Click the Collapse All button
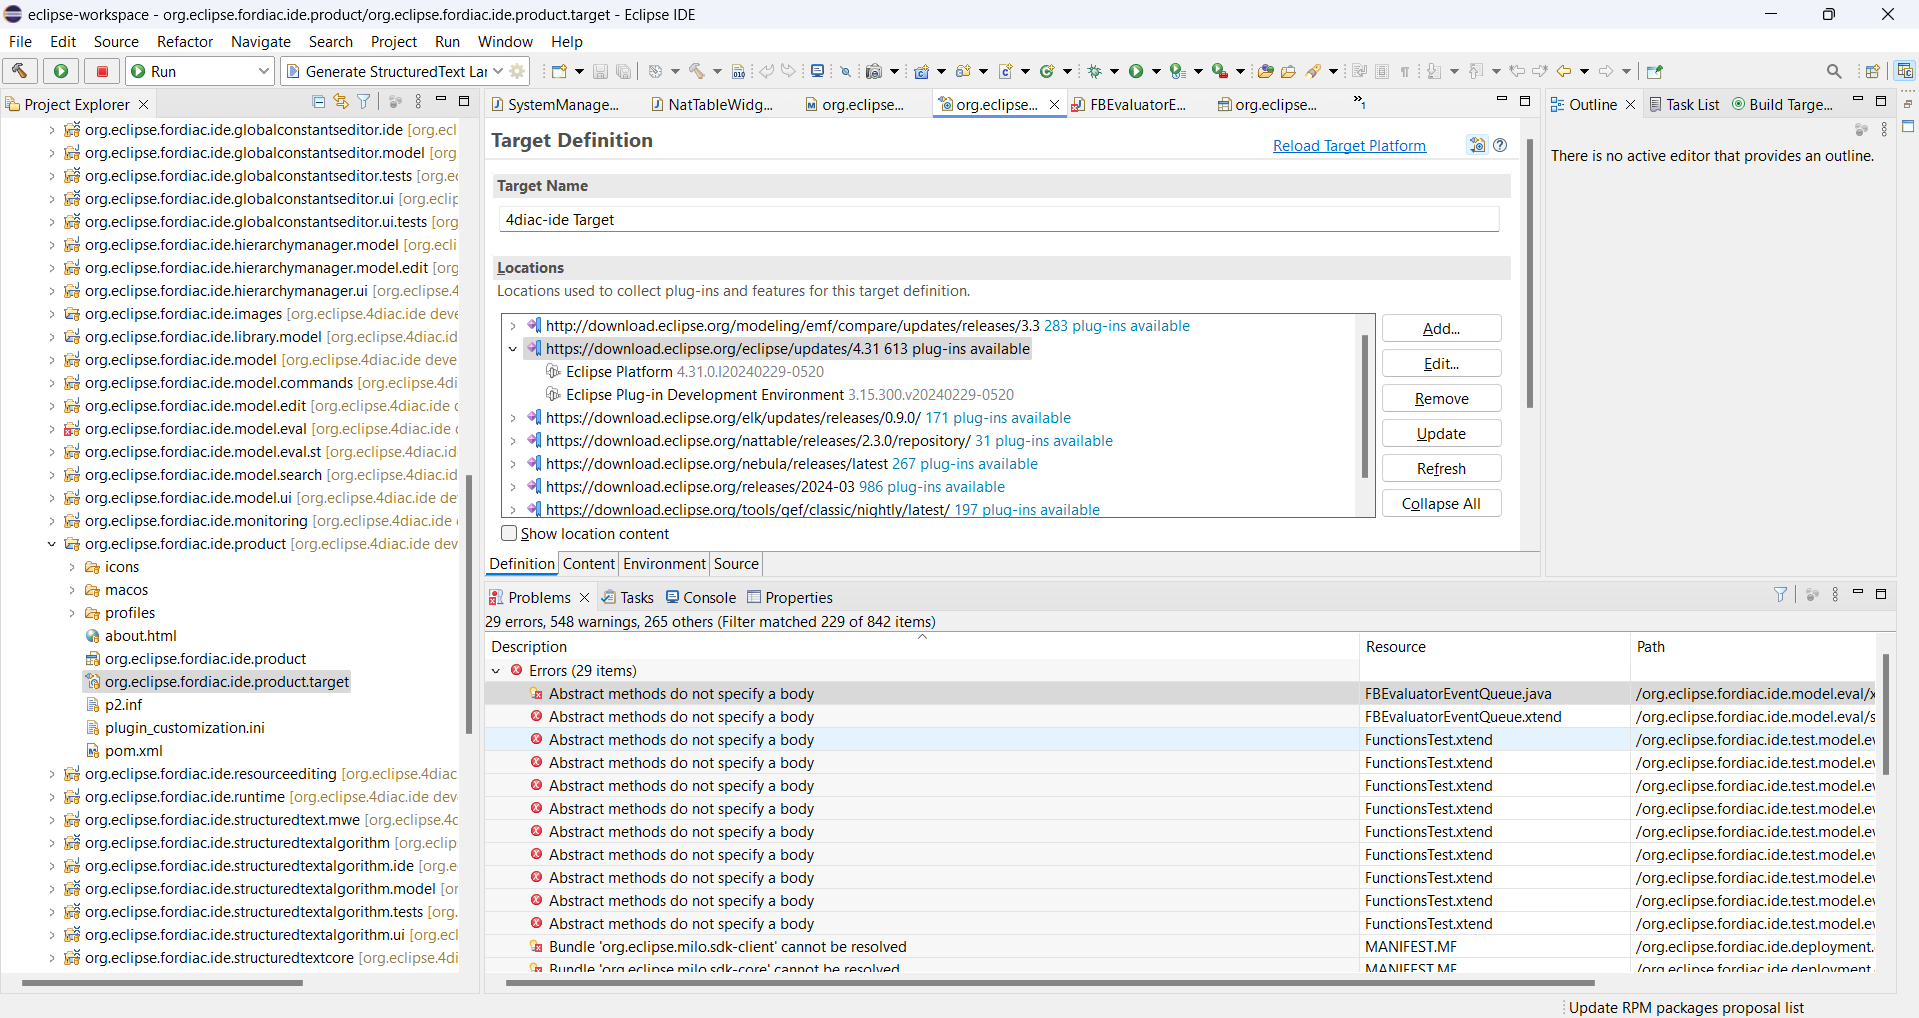This screenshot has width=1919, height=1018. 1441,503
